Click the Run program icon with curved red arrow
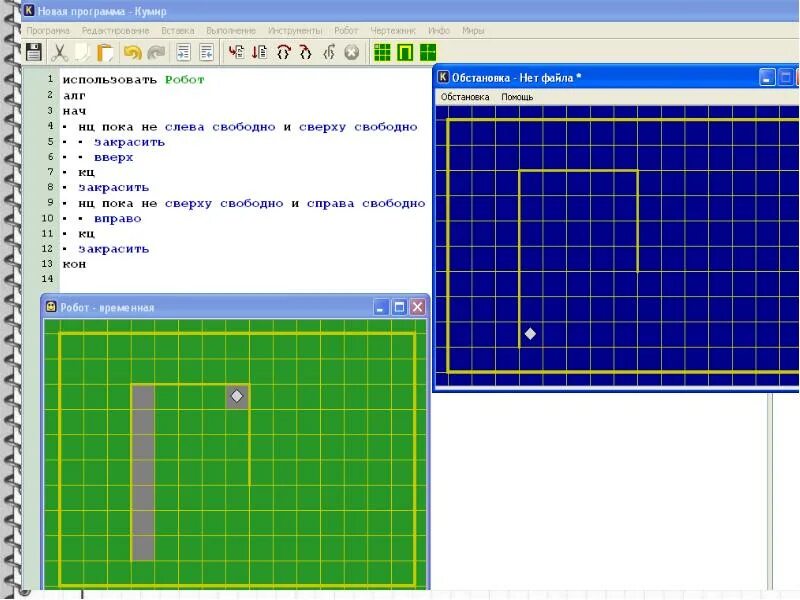800x600 pixels. point(236,52)
